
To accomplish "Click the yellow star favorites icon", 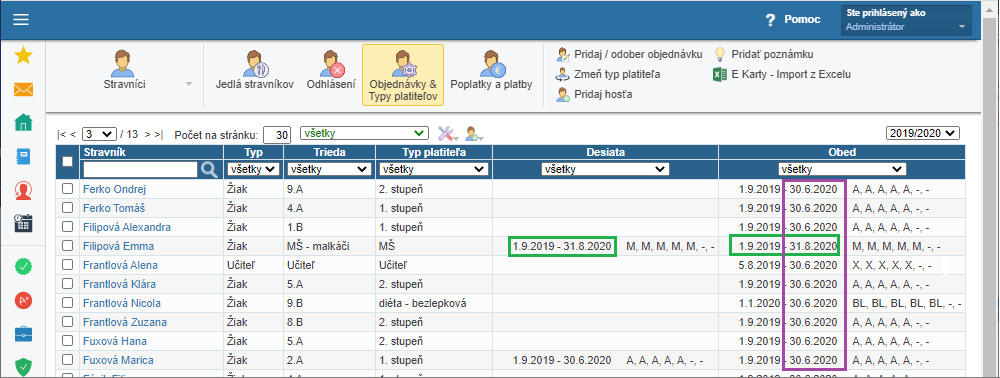I will tap(24, 56).
